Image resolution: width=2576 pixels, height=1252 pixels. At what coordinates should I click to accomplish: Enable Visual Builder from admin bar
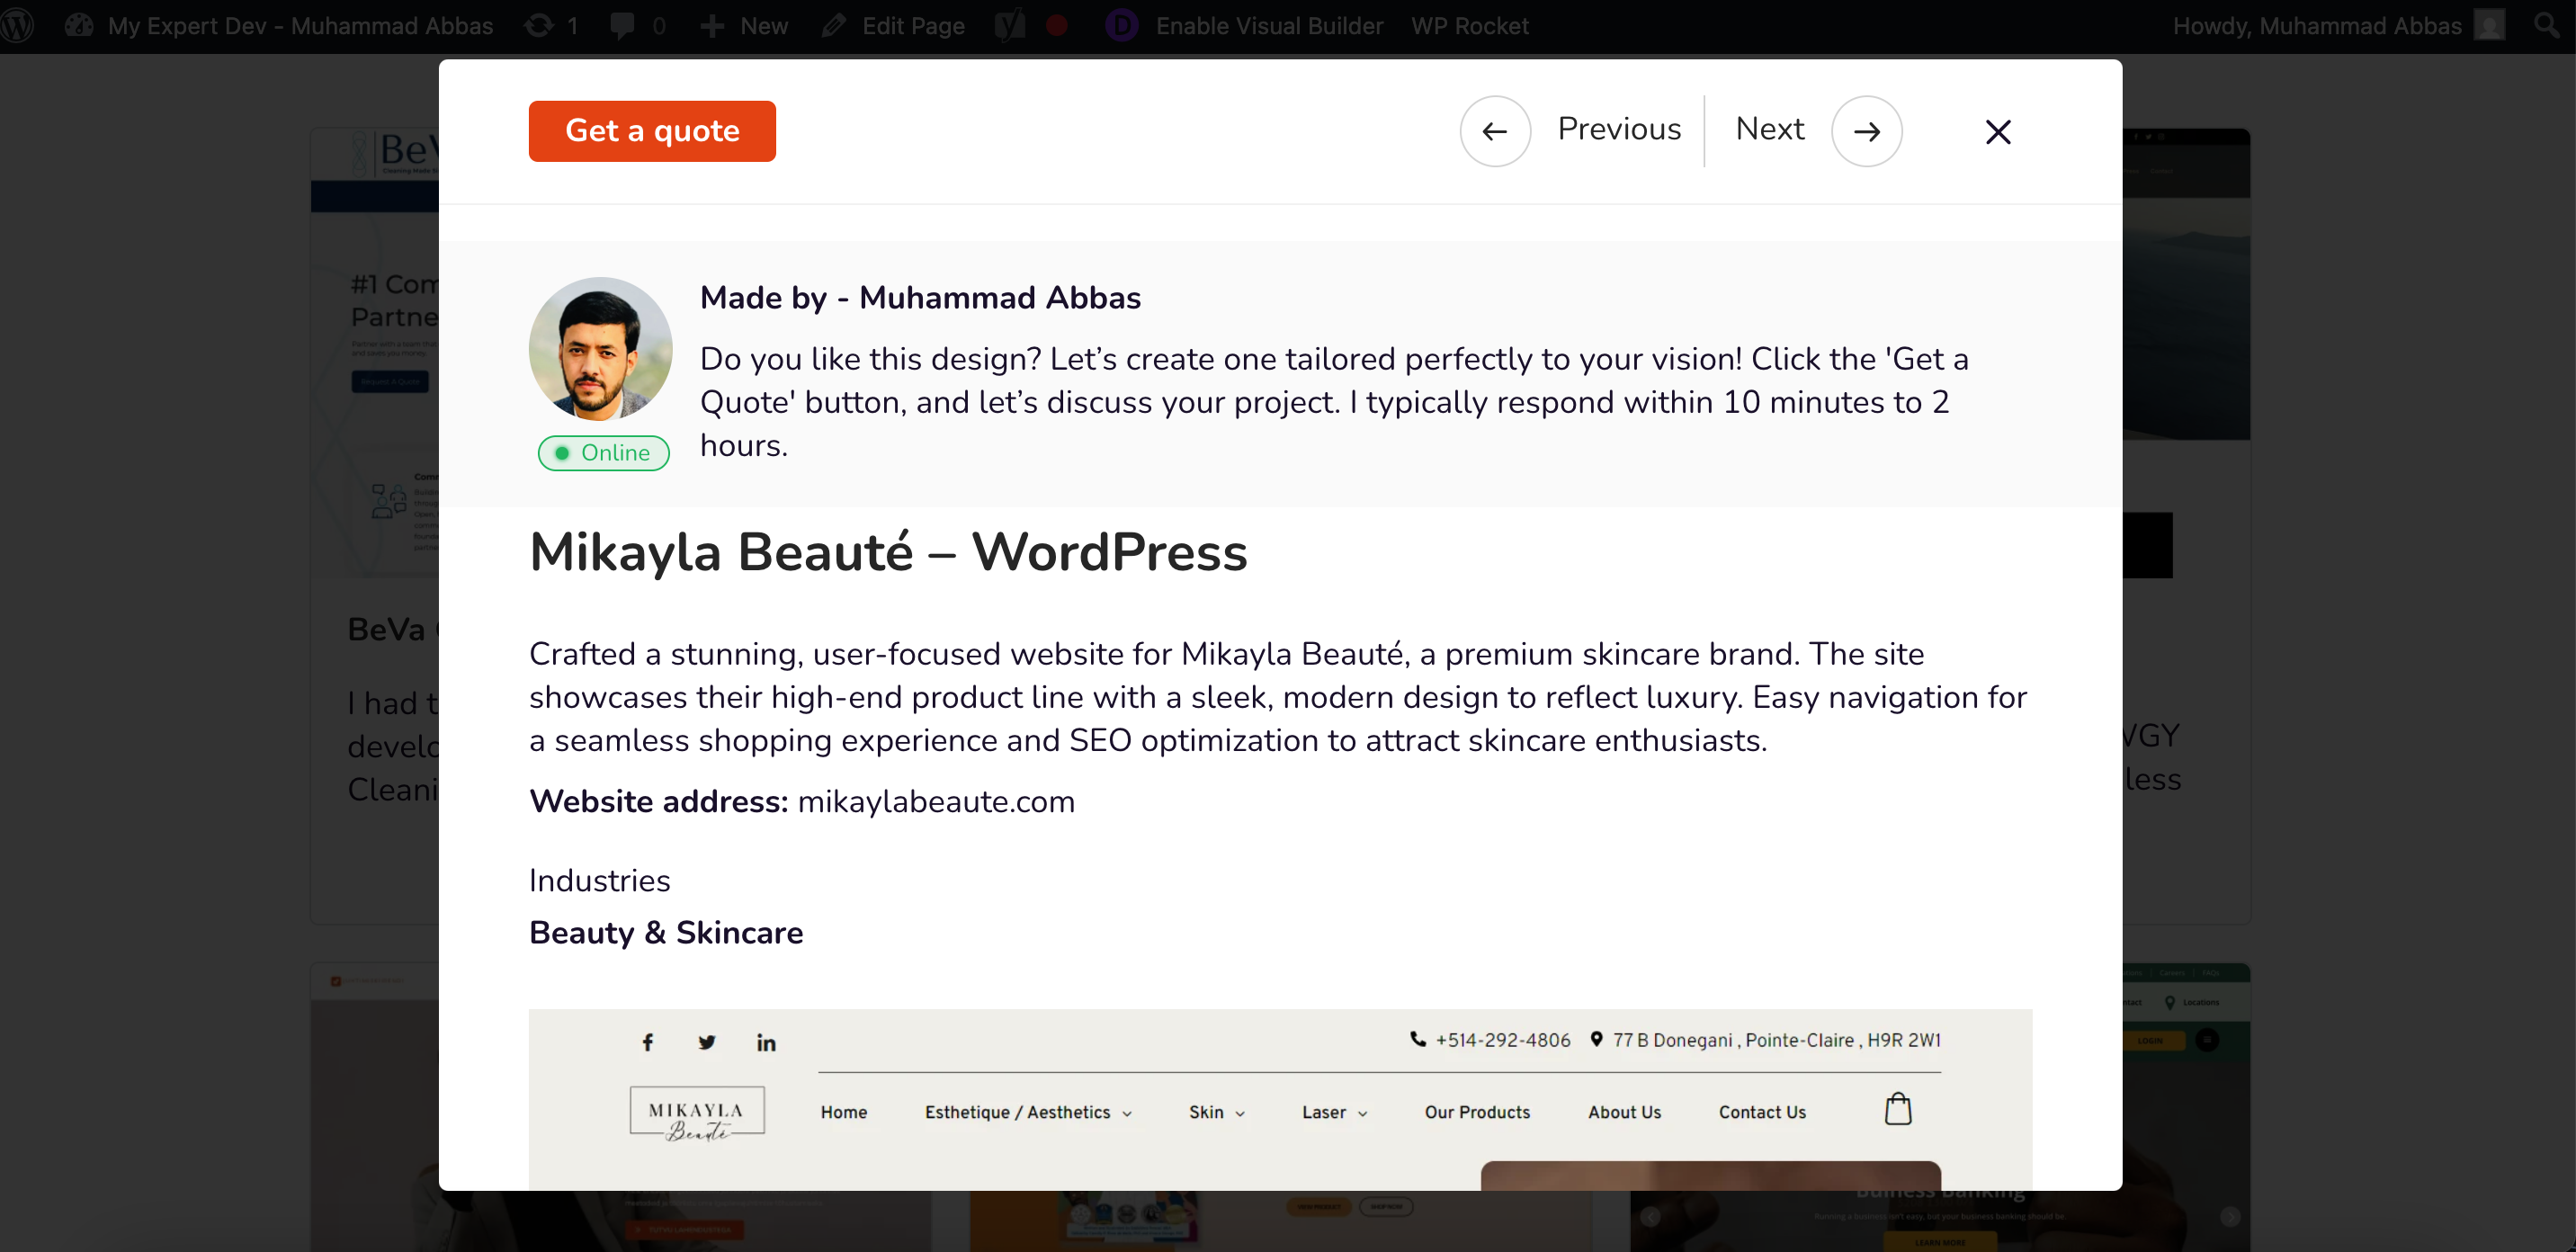pyautogui.click(x=1269, y=26)
